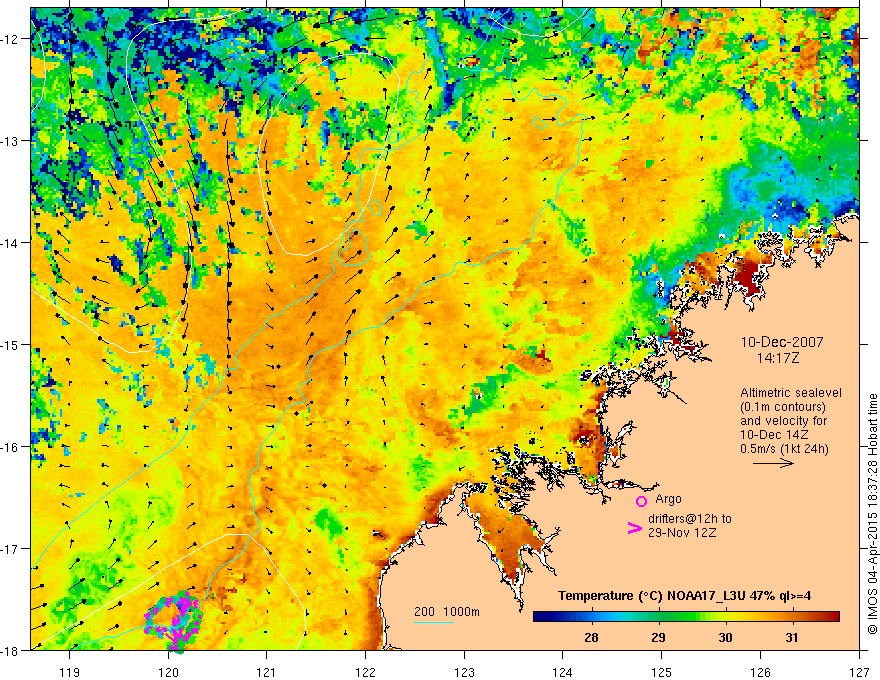Click the '29-Nov 12Z' legend text
880x680 pixels.
[x=682, y=532]
